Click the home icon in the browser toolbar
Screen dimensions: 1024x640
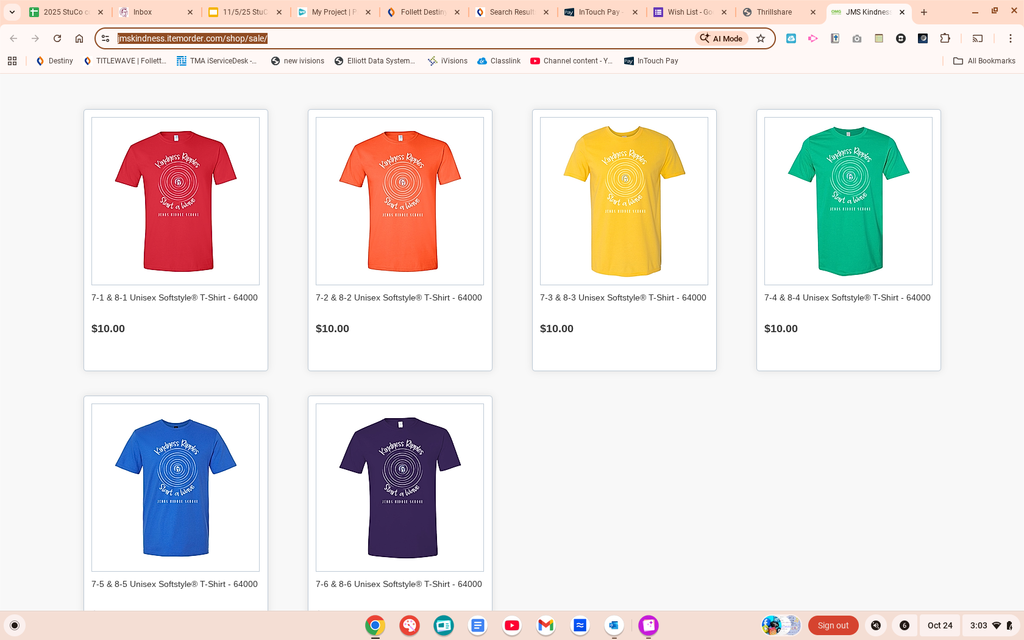pyautogui.click(x=79, y=38)
